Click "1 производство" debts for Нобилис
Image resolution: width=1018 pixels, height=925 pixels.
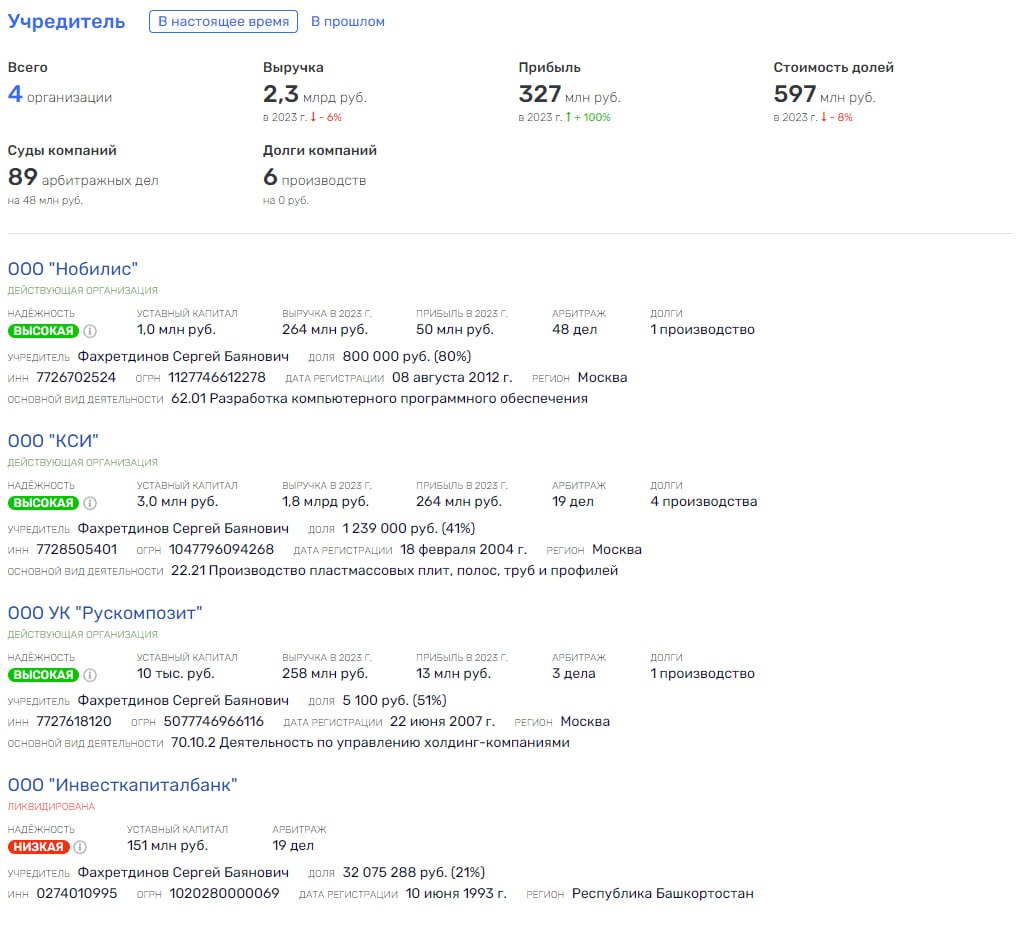pos(702,329)
